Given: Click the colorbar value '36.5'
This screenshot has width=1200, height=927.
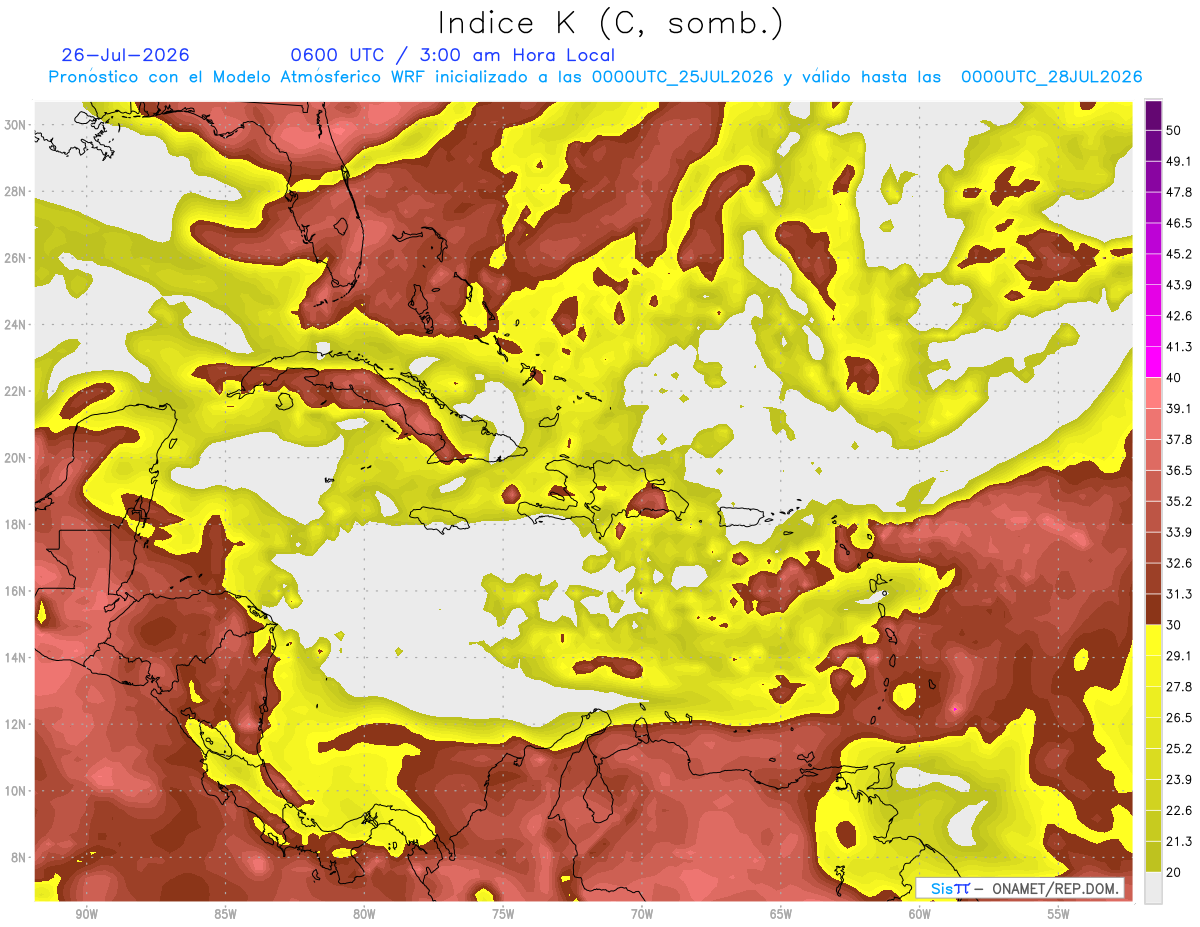Looking at the screenshot, I should (x=1179, y=470).
